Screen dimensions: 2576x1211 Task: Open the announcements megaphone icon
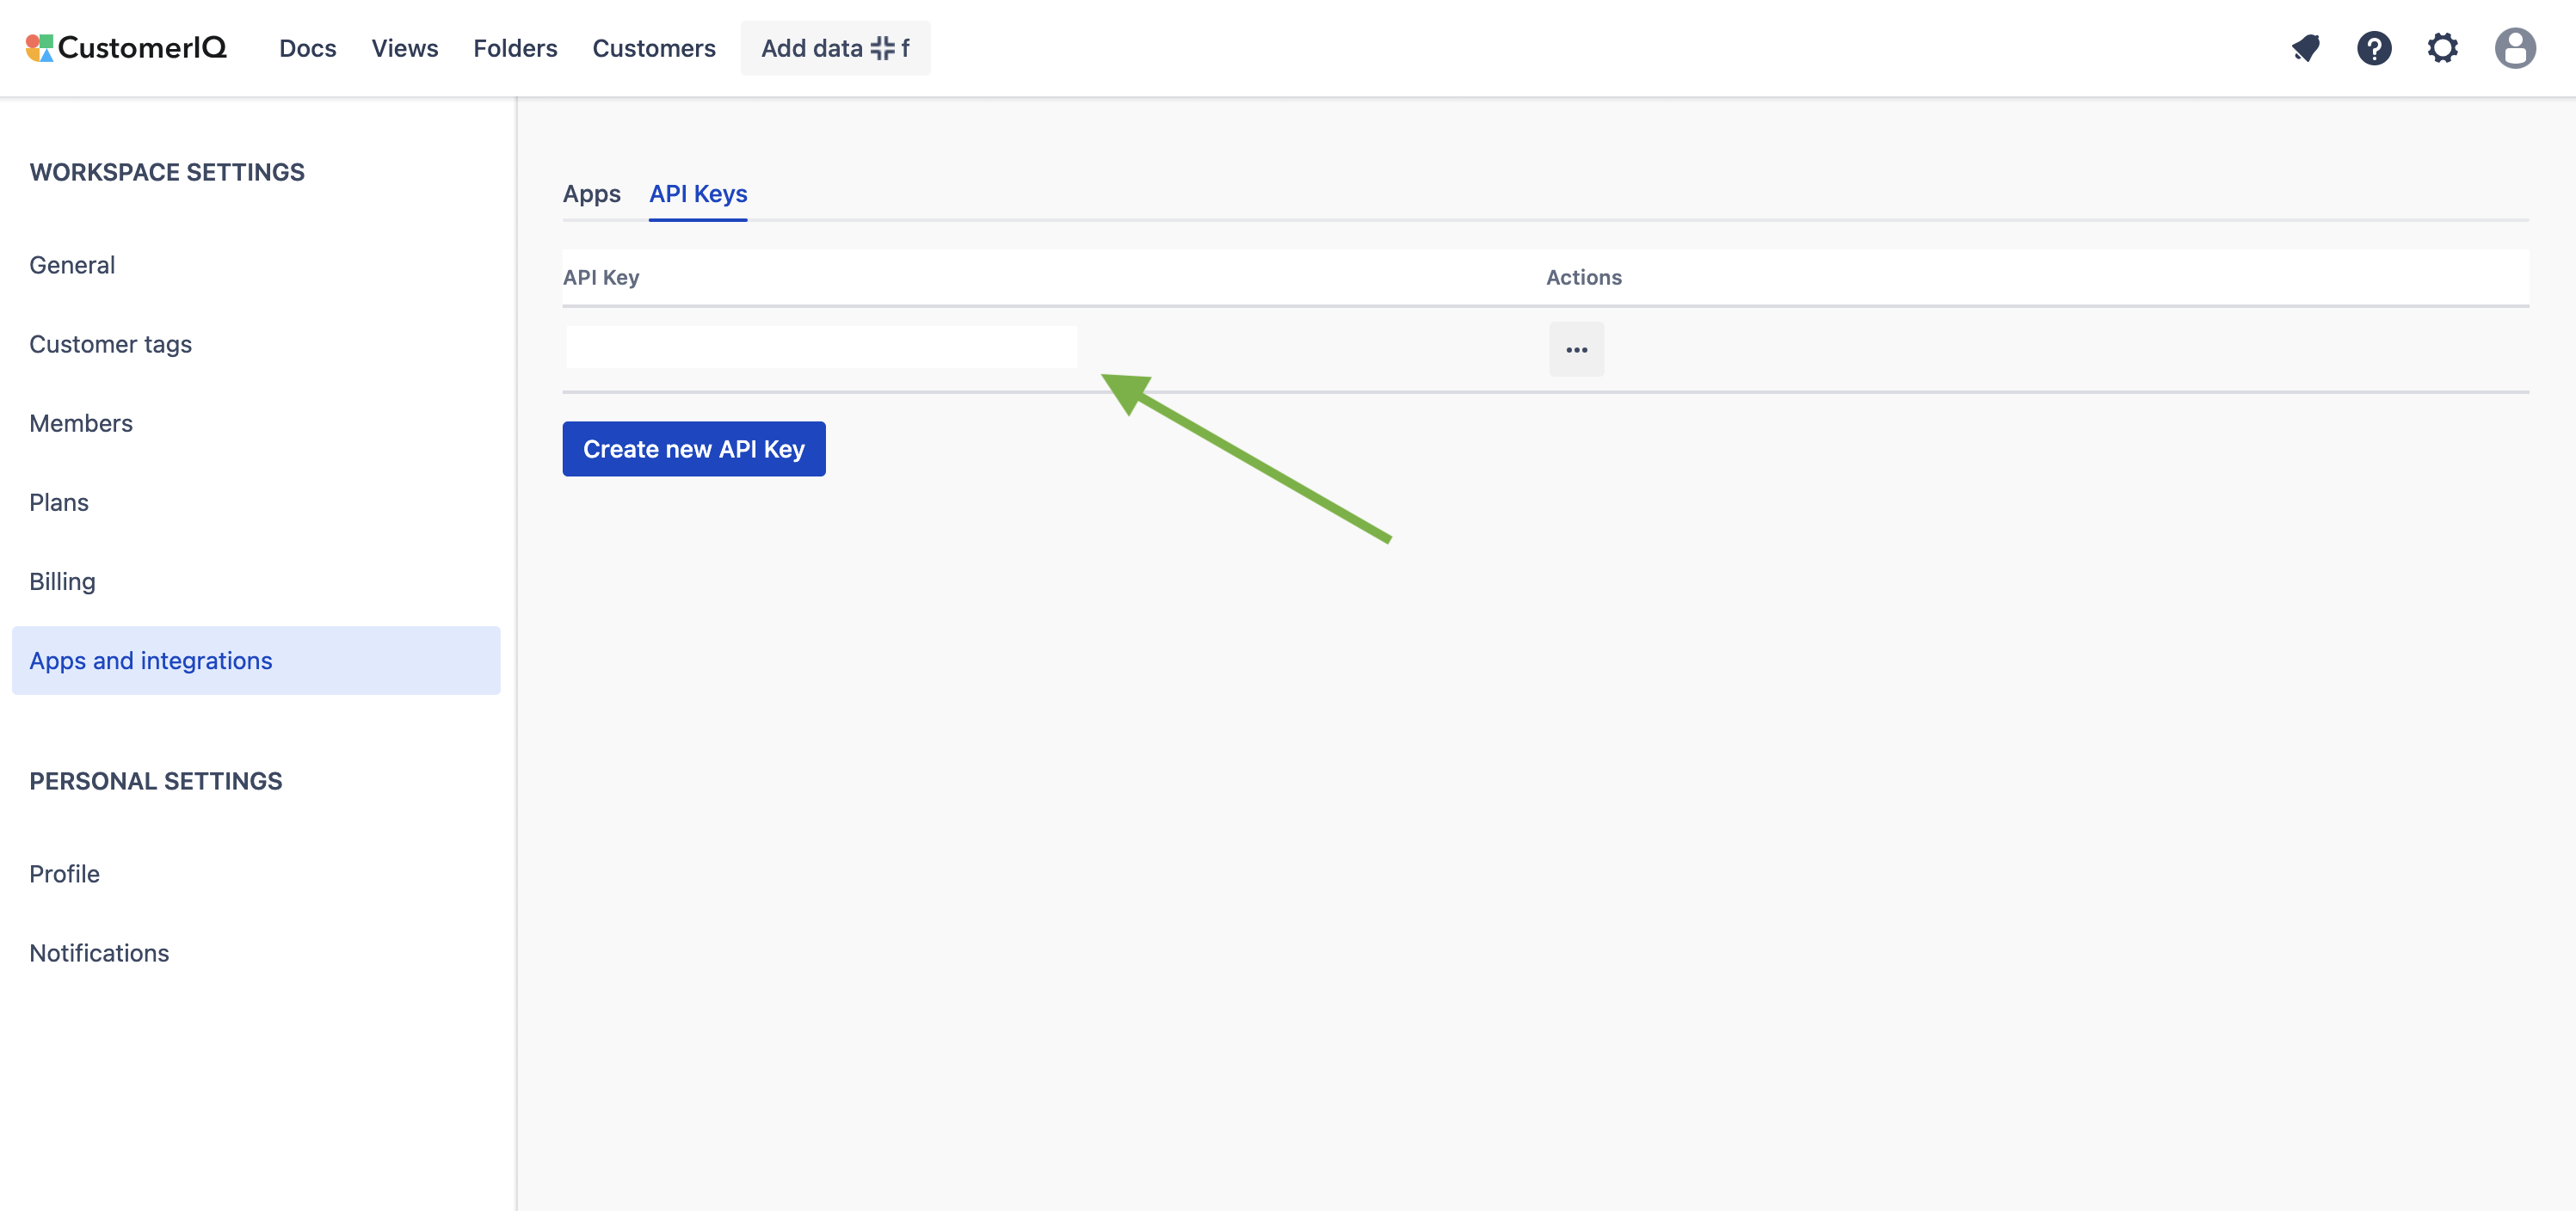(x=2306, y=48)
